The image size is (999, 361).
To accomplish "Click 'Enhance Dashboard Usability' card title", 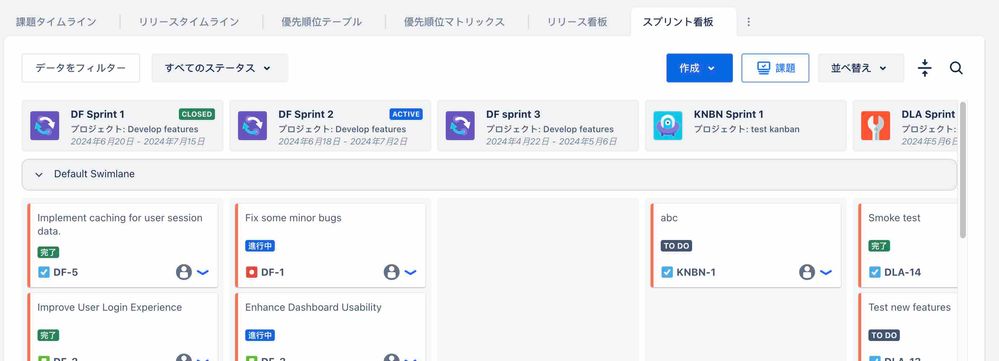I will (x=313, y=307).
